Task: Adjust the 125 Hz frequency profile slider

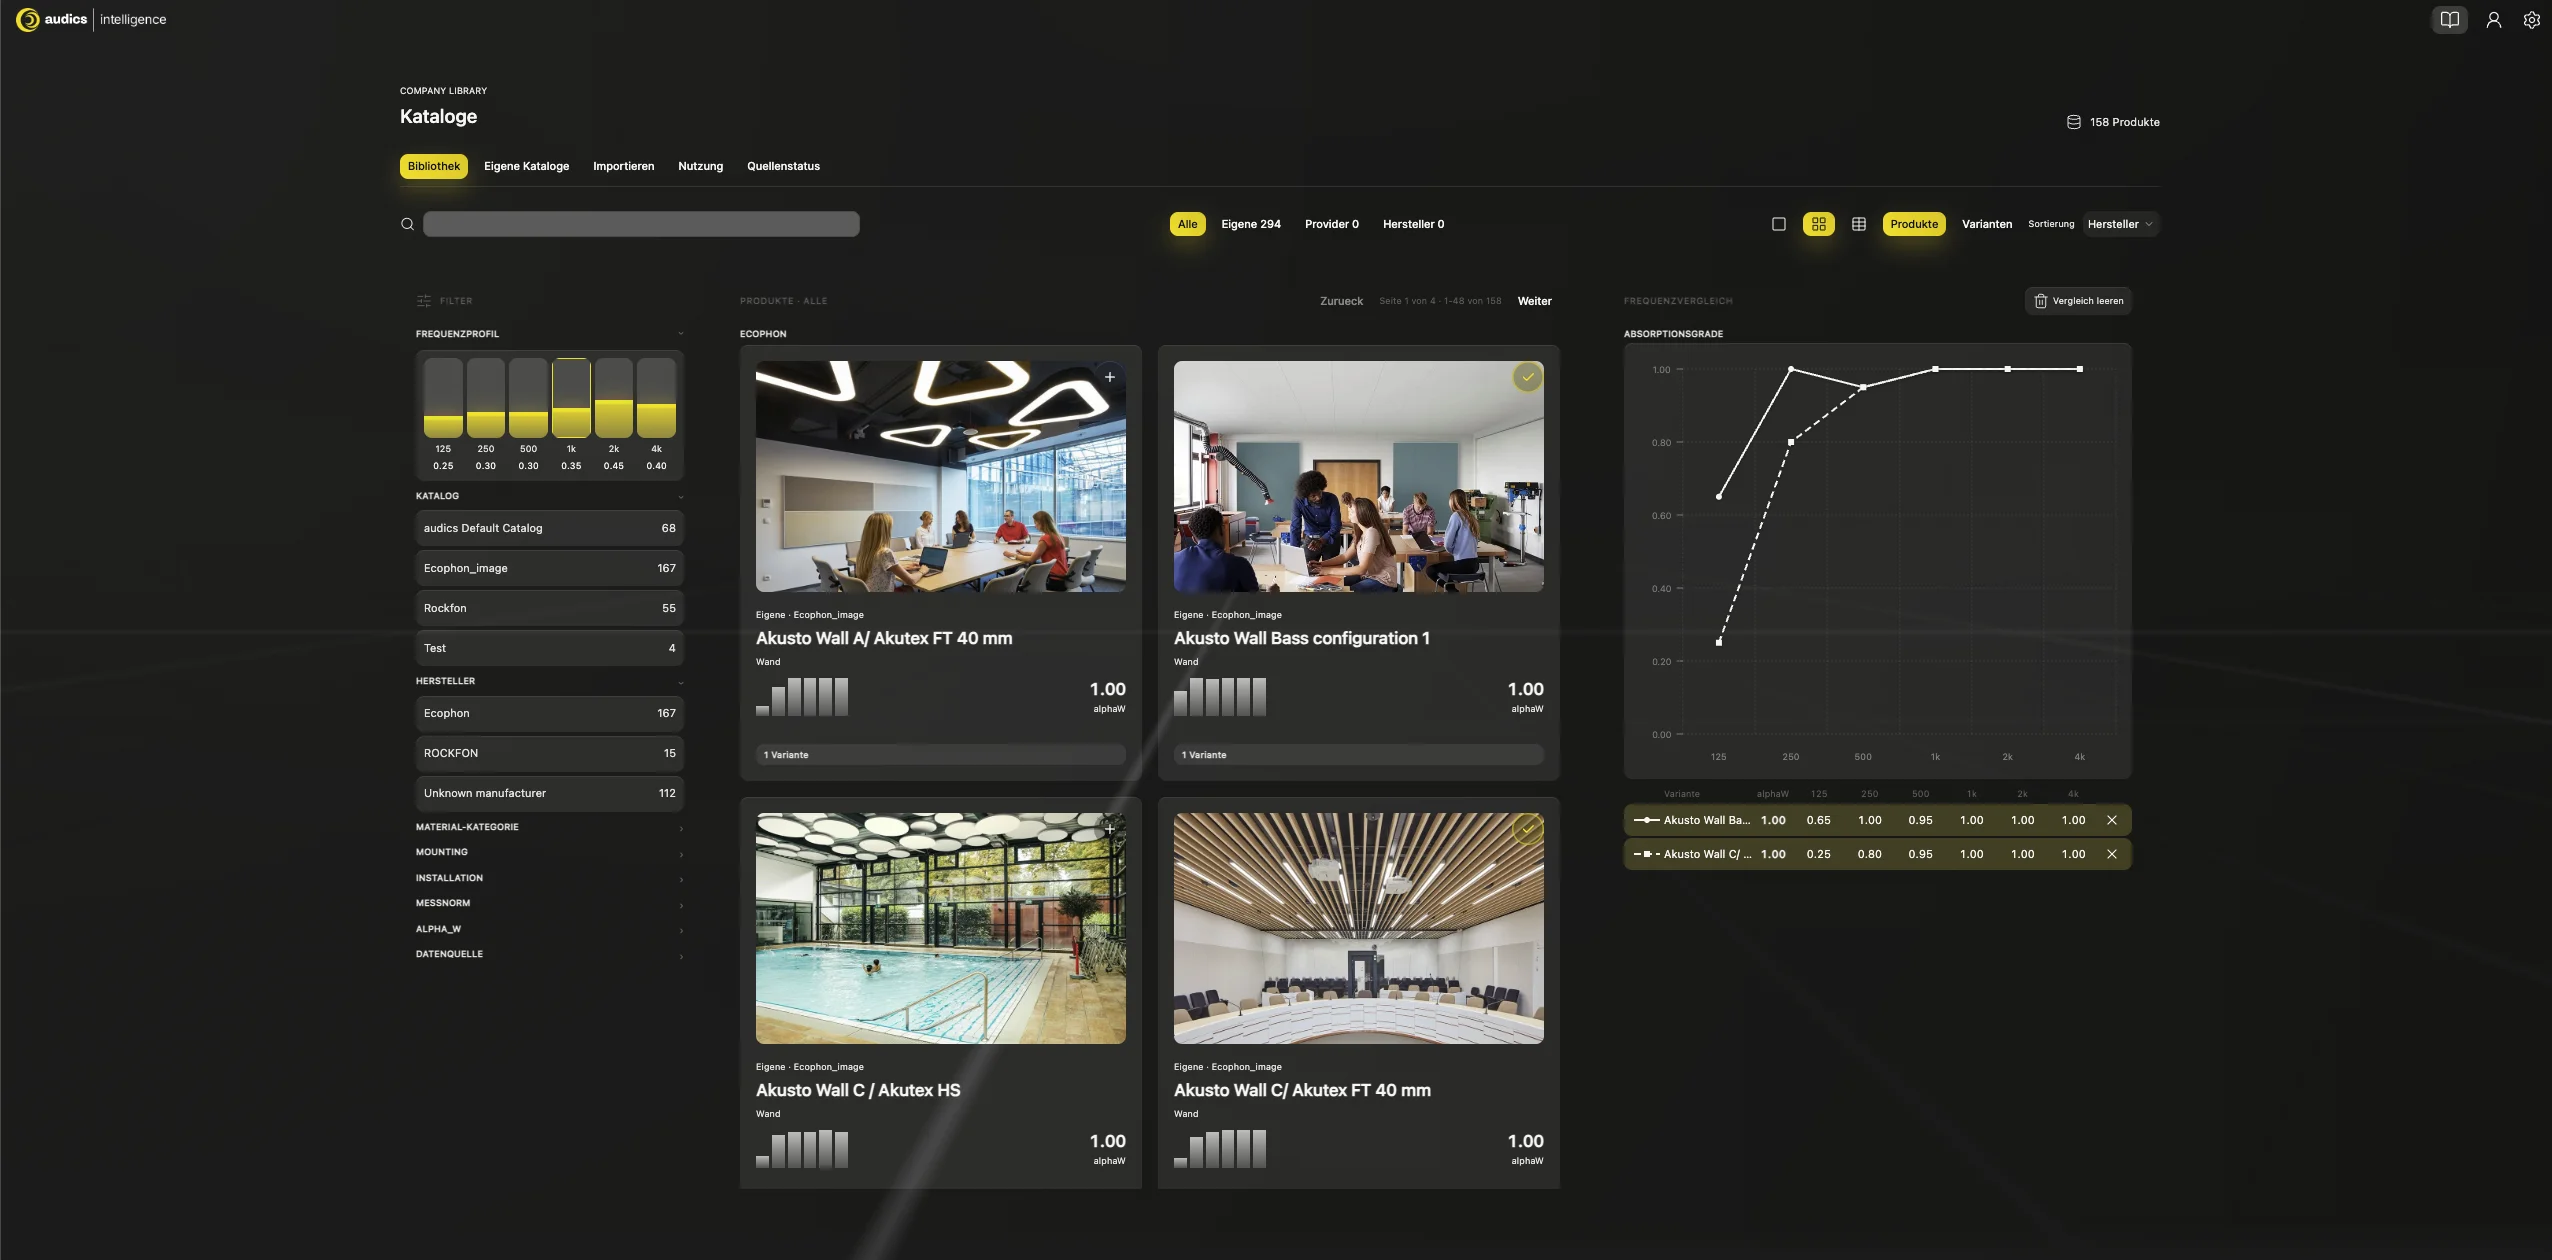Action: coord(443,398)
